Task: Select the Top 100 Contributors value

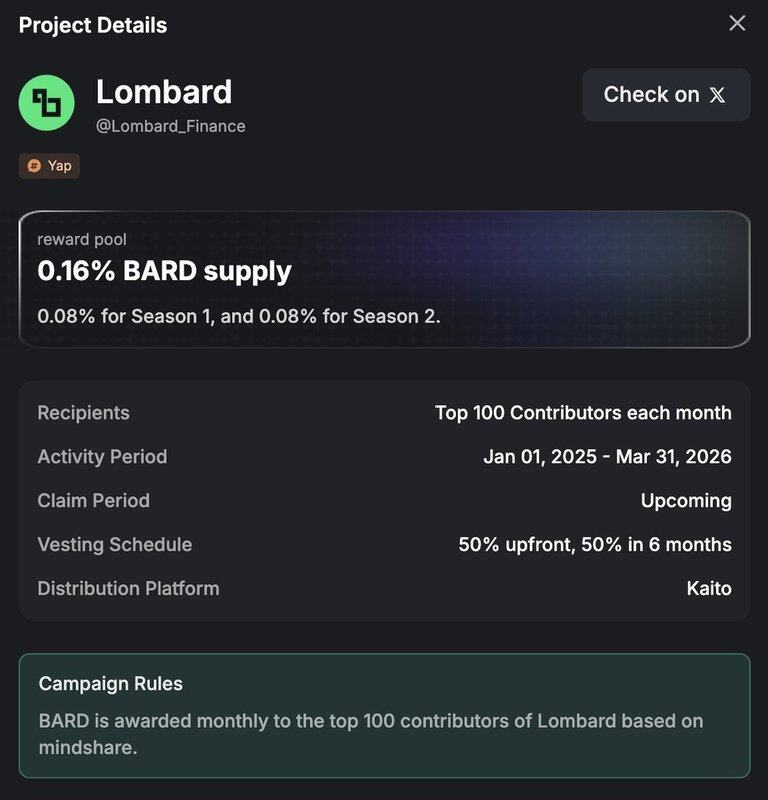Action: pos(583,413)
